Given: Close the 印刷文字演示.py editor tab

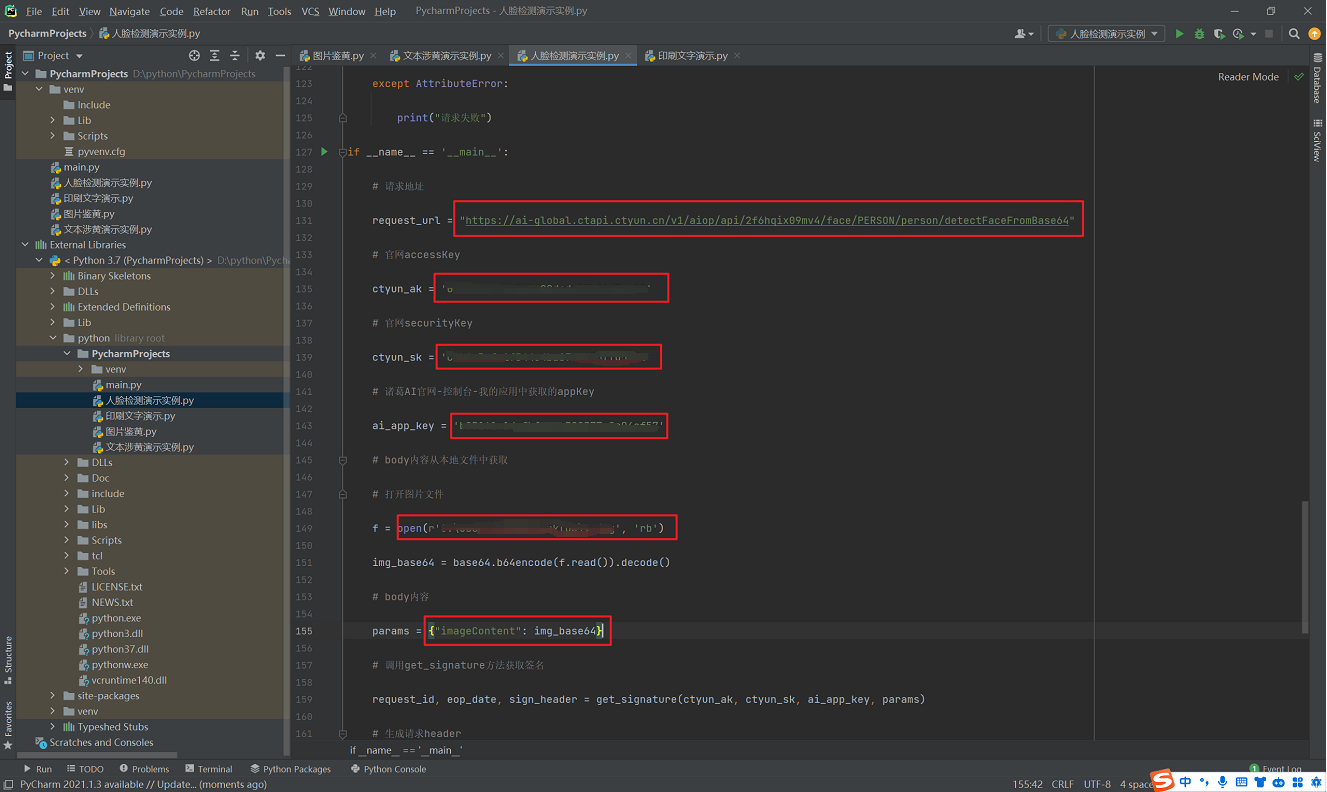Looking at the screenshot, I should coord(737,56).
